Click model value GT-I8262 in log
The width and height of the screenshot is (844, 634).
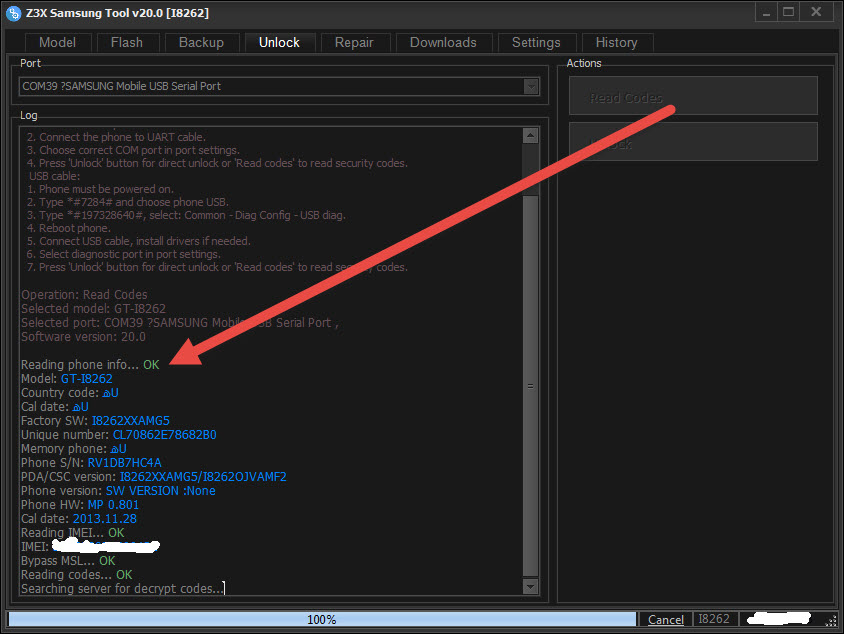point(87,379)
